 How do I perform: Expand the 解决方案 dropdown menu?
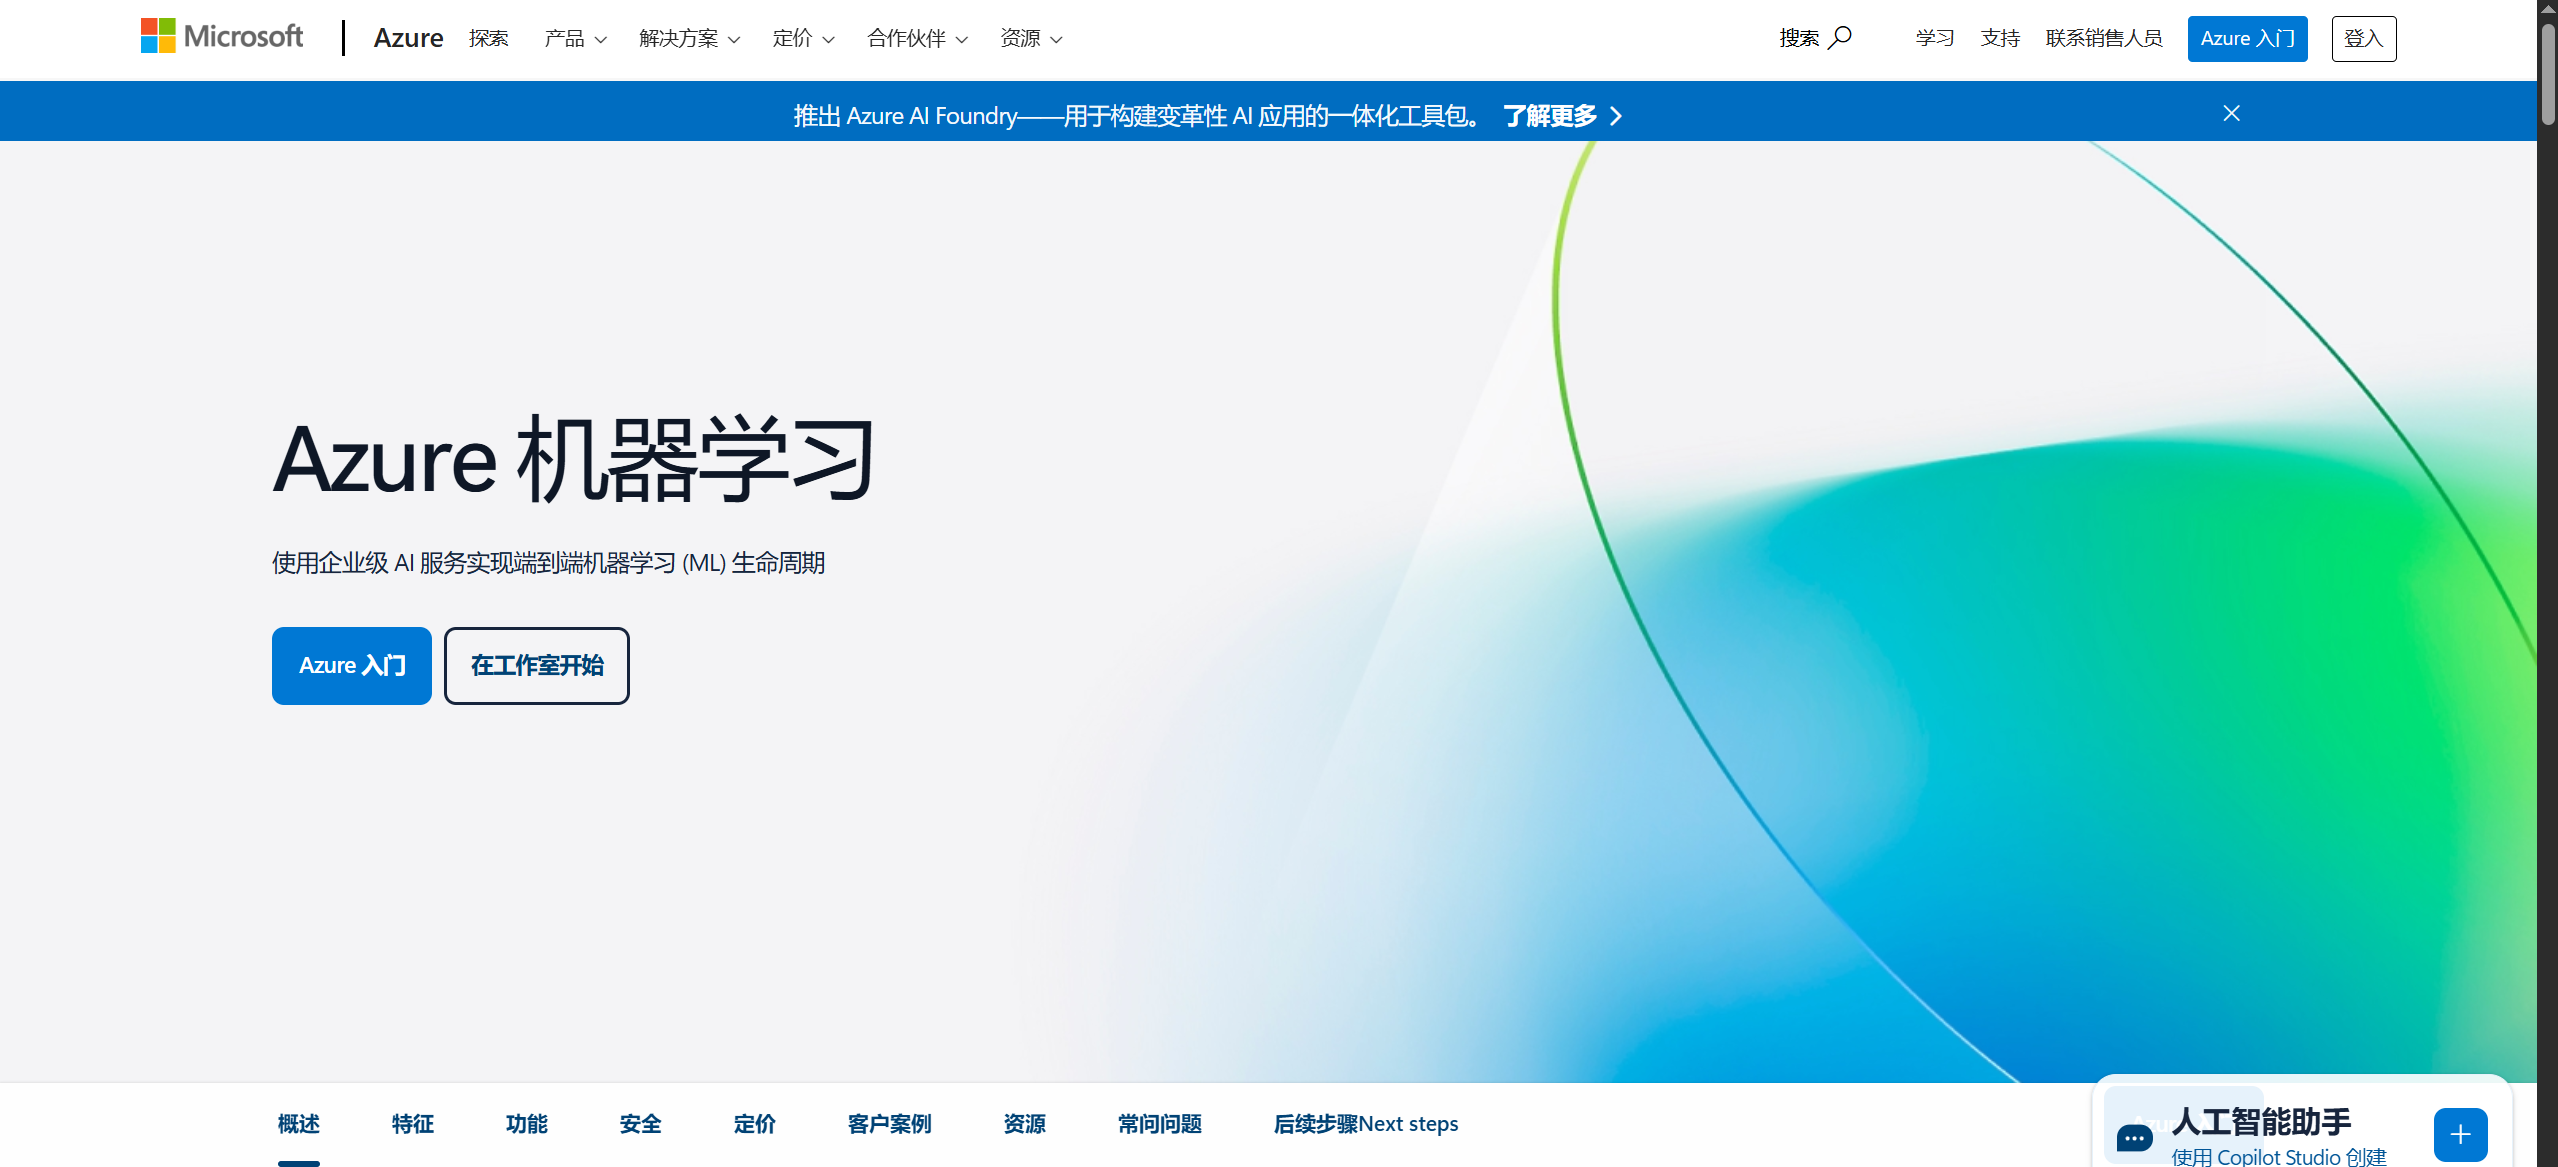point(689,38)
